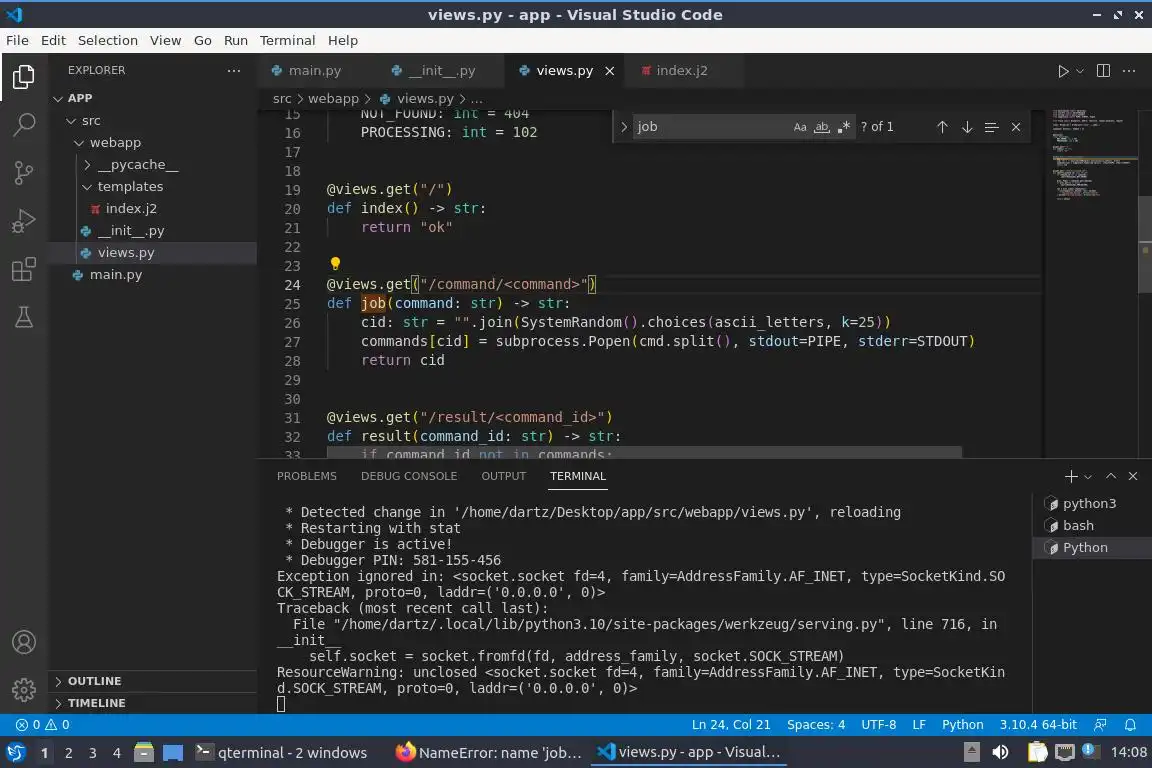The height and width of the screenshot is (768, 1152).
Task: Click the webapp breadcrumb segment
Action: point(333,98)
